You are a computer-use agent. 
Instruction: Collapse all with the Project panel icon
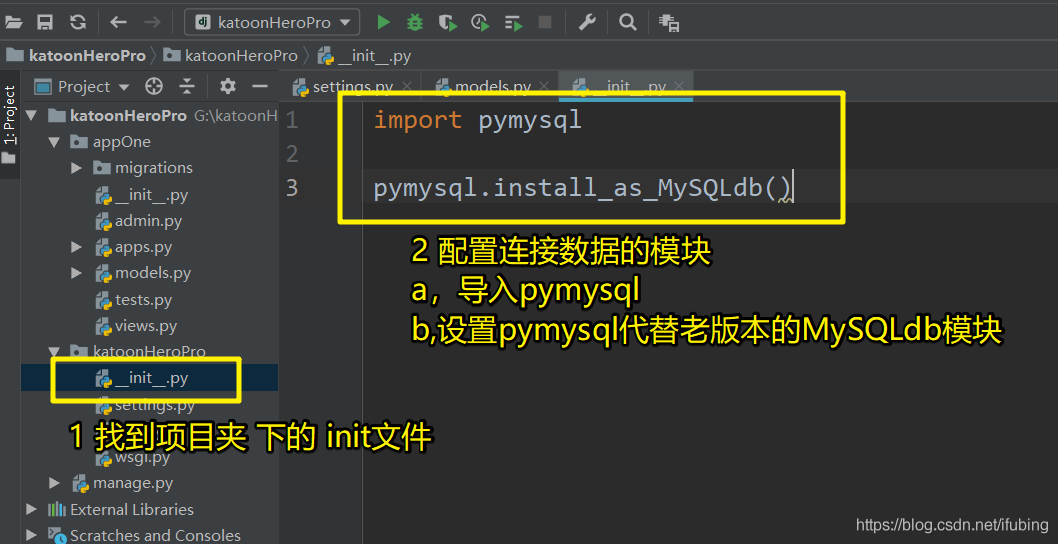point(187,86)
